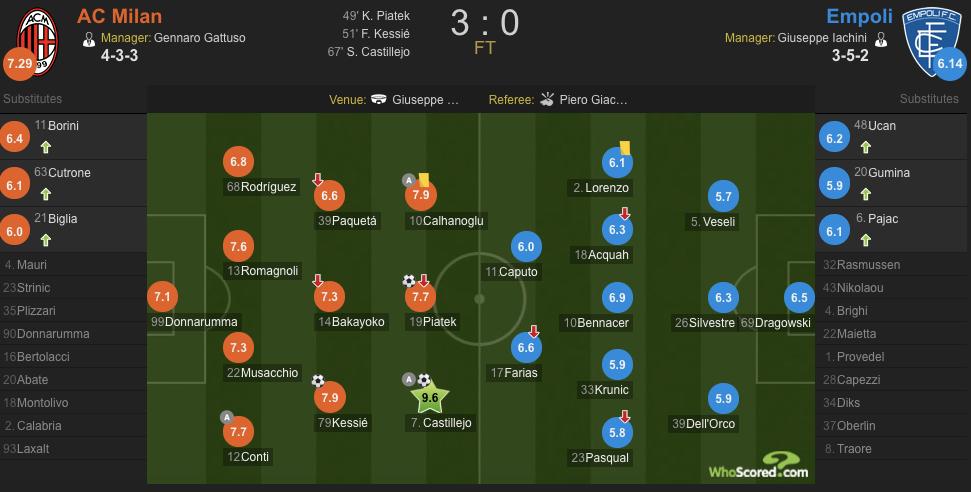Click the whistle icon beside Referee
Screen dimensions: 971x492
(546, 99)
